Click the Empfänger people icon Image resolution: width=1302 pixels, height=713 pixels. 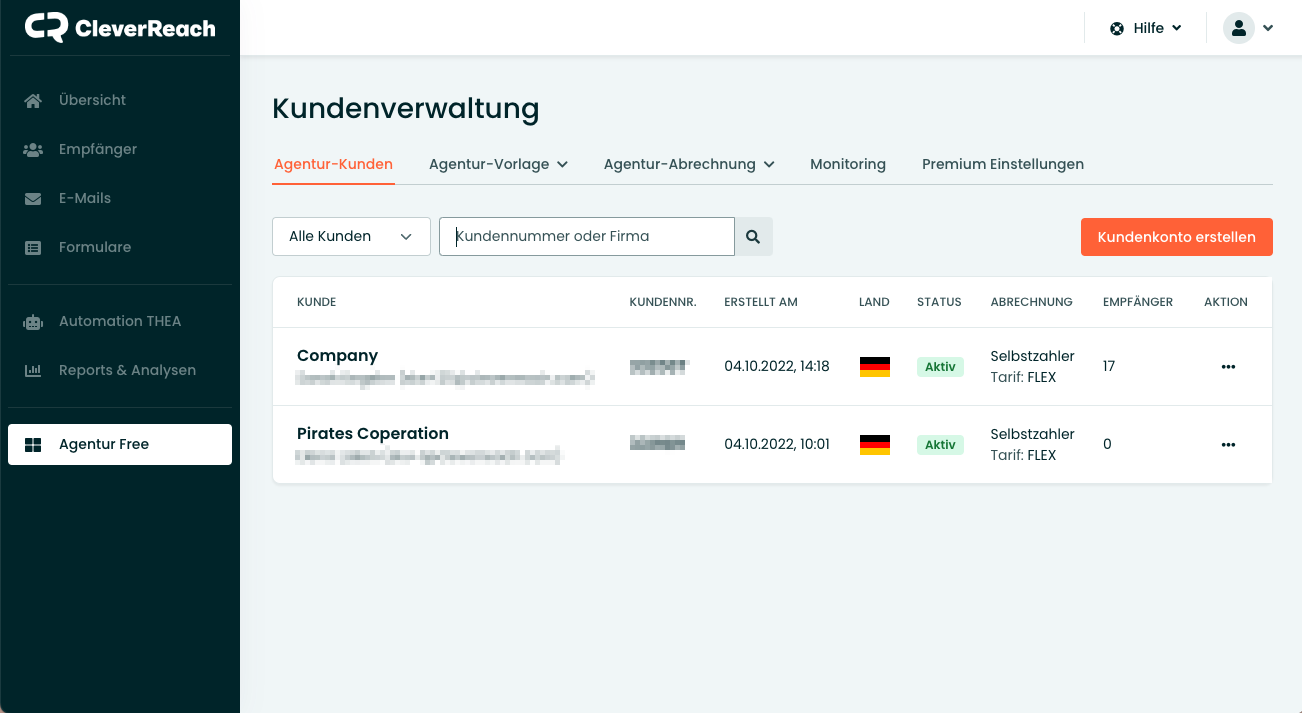[33, 149]
